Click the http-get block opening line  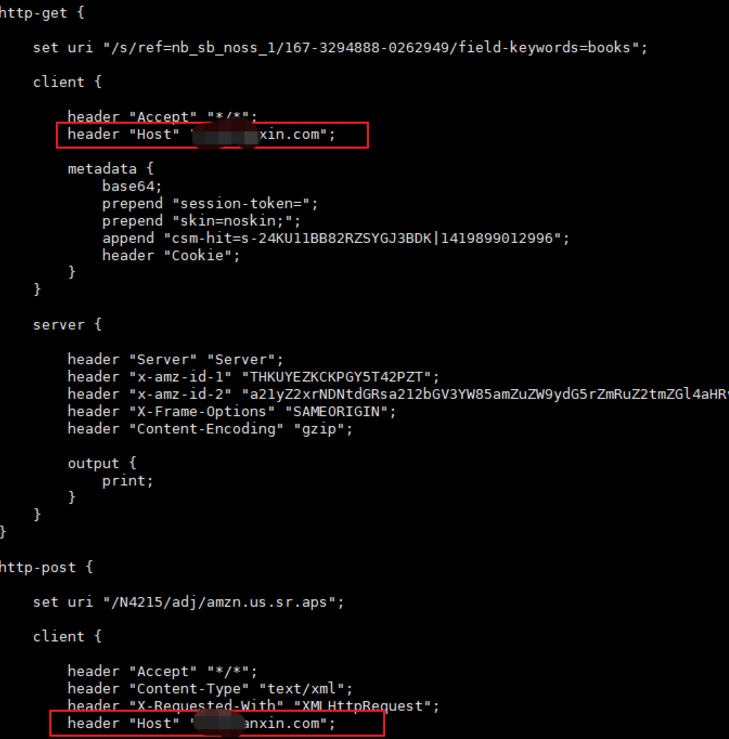(41, 13)
